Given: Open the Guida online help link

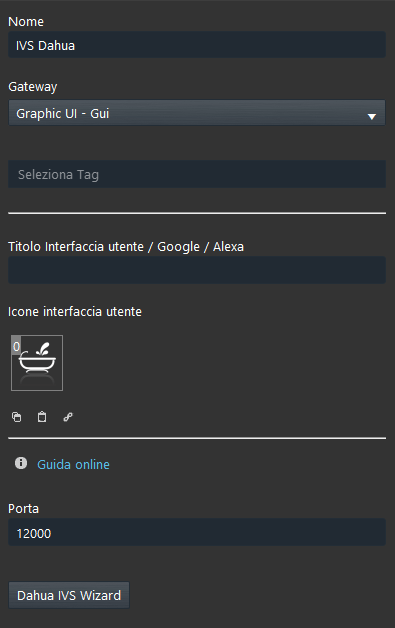Looking at the screenshot, I should [x=73, y=464].
